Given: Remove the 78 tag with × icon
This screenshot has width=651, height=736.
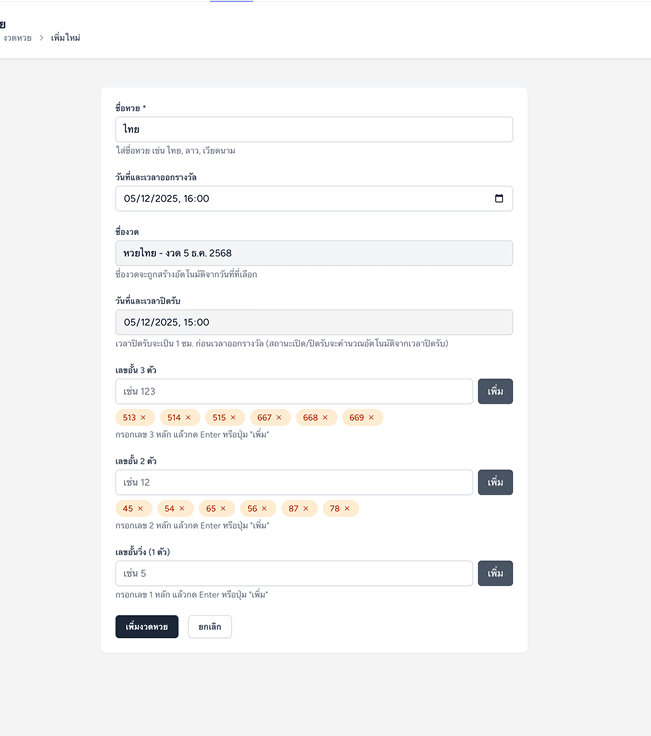Looking at the screenshot, I should click(x=347, y=508).
